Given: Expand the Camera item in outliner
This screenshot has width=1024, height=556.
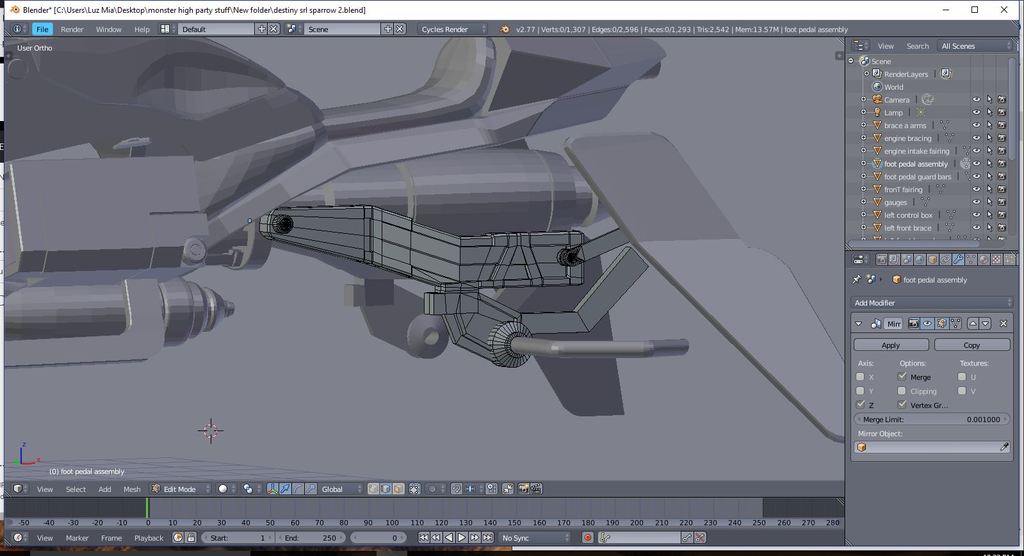Looking at the screenshot, I should pyautogui.click(x=863, y=99).
